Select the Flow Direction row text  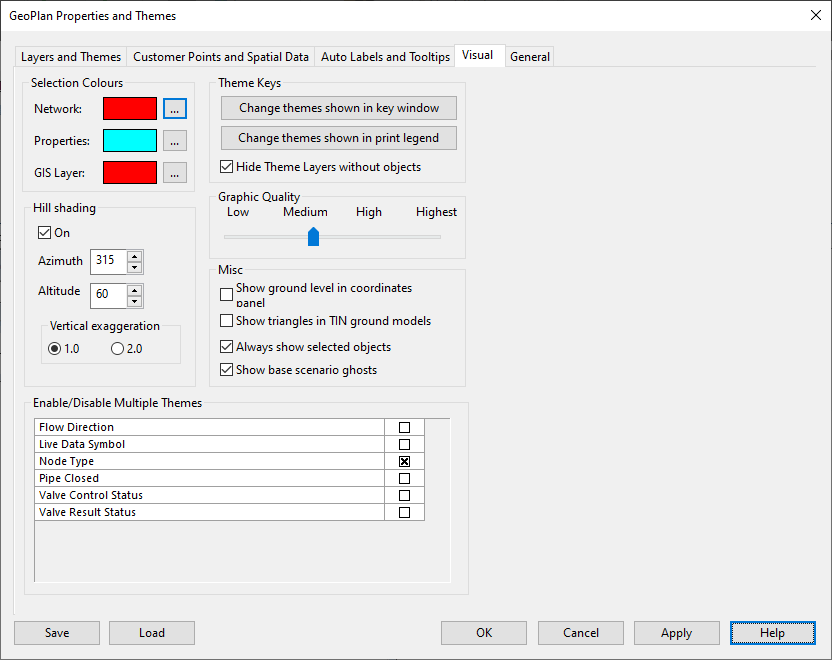tap(76, 427)
